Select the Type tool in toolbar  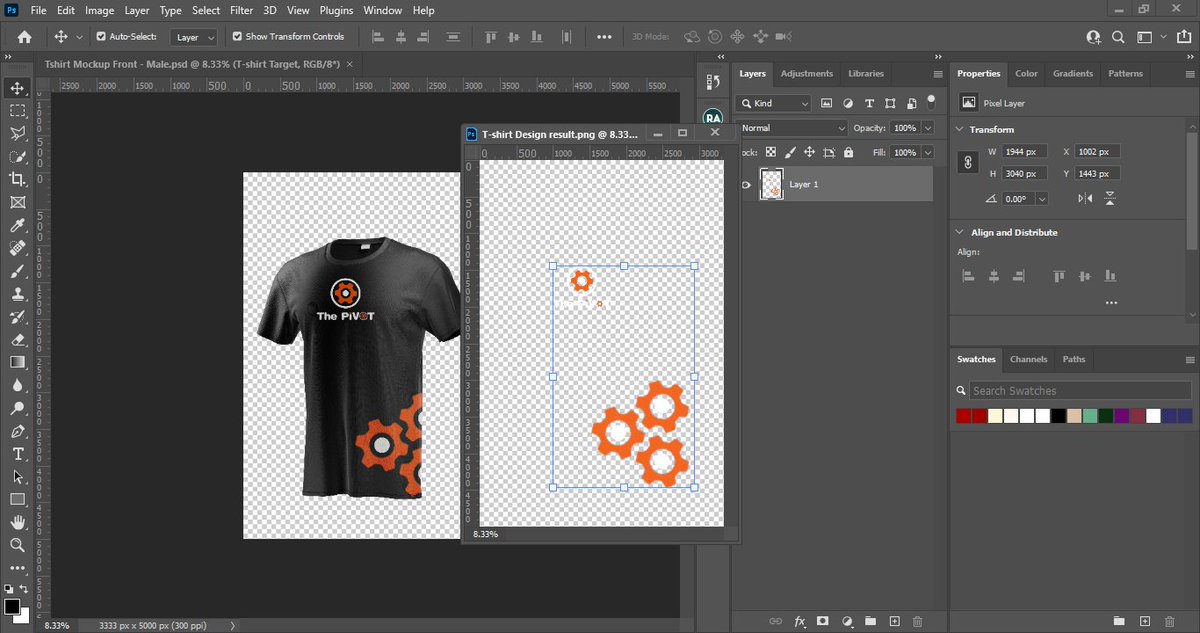(x=17, y=453)
